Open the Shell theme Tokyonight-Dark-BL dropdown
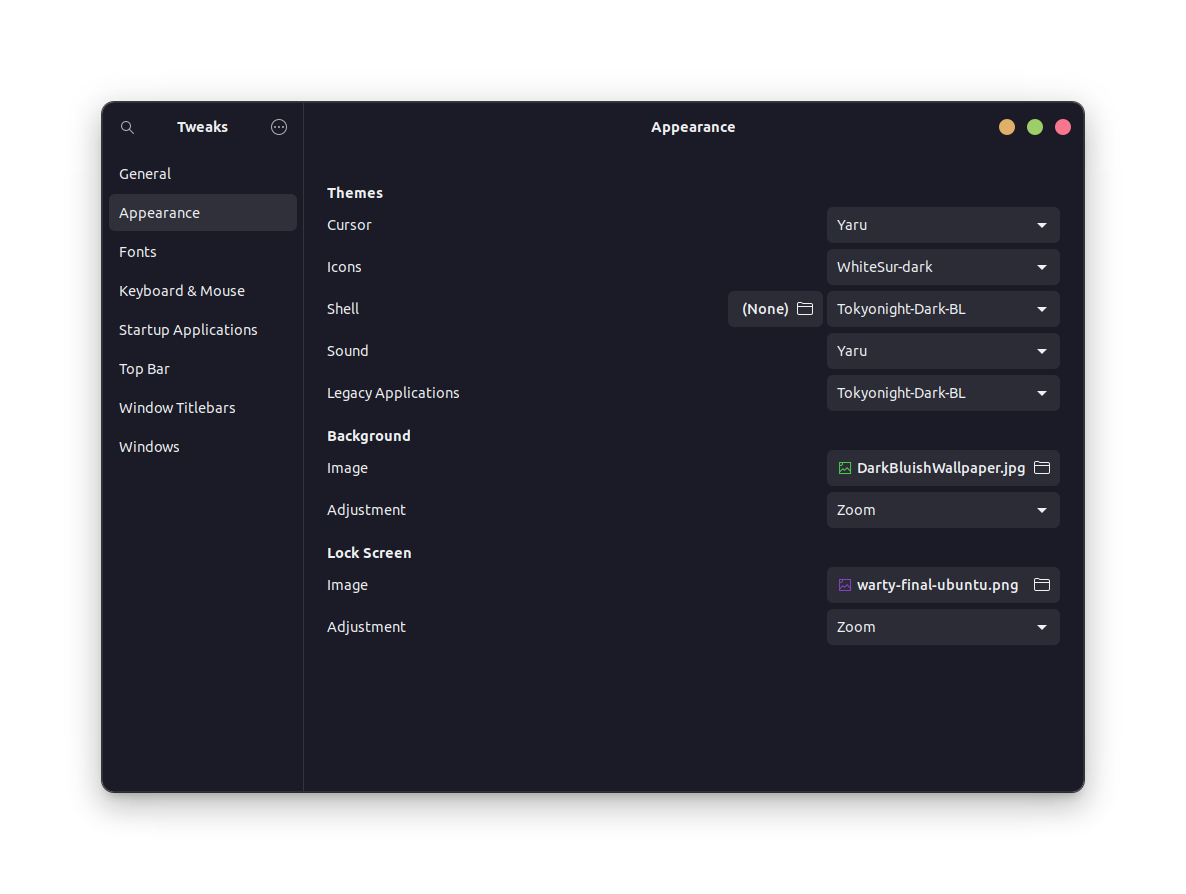Viewport: 1186px width, 894px height. coord(942,309)
